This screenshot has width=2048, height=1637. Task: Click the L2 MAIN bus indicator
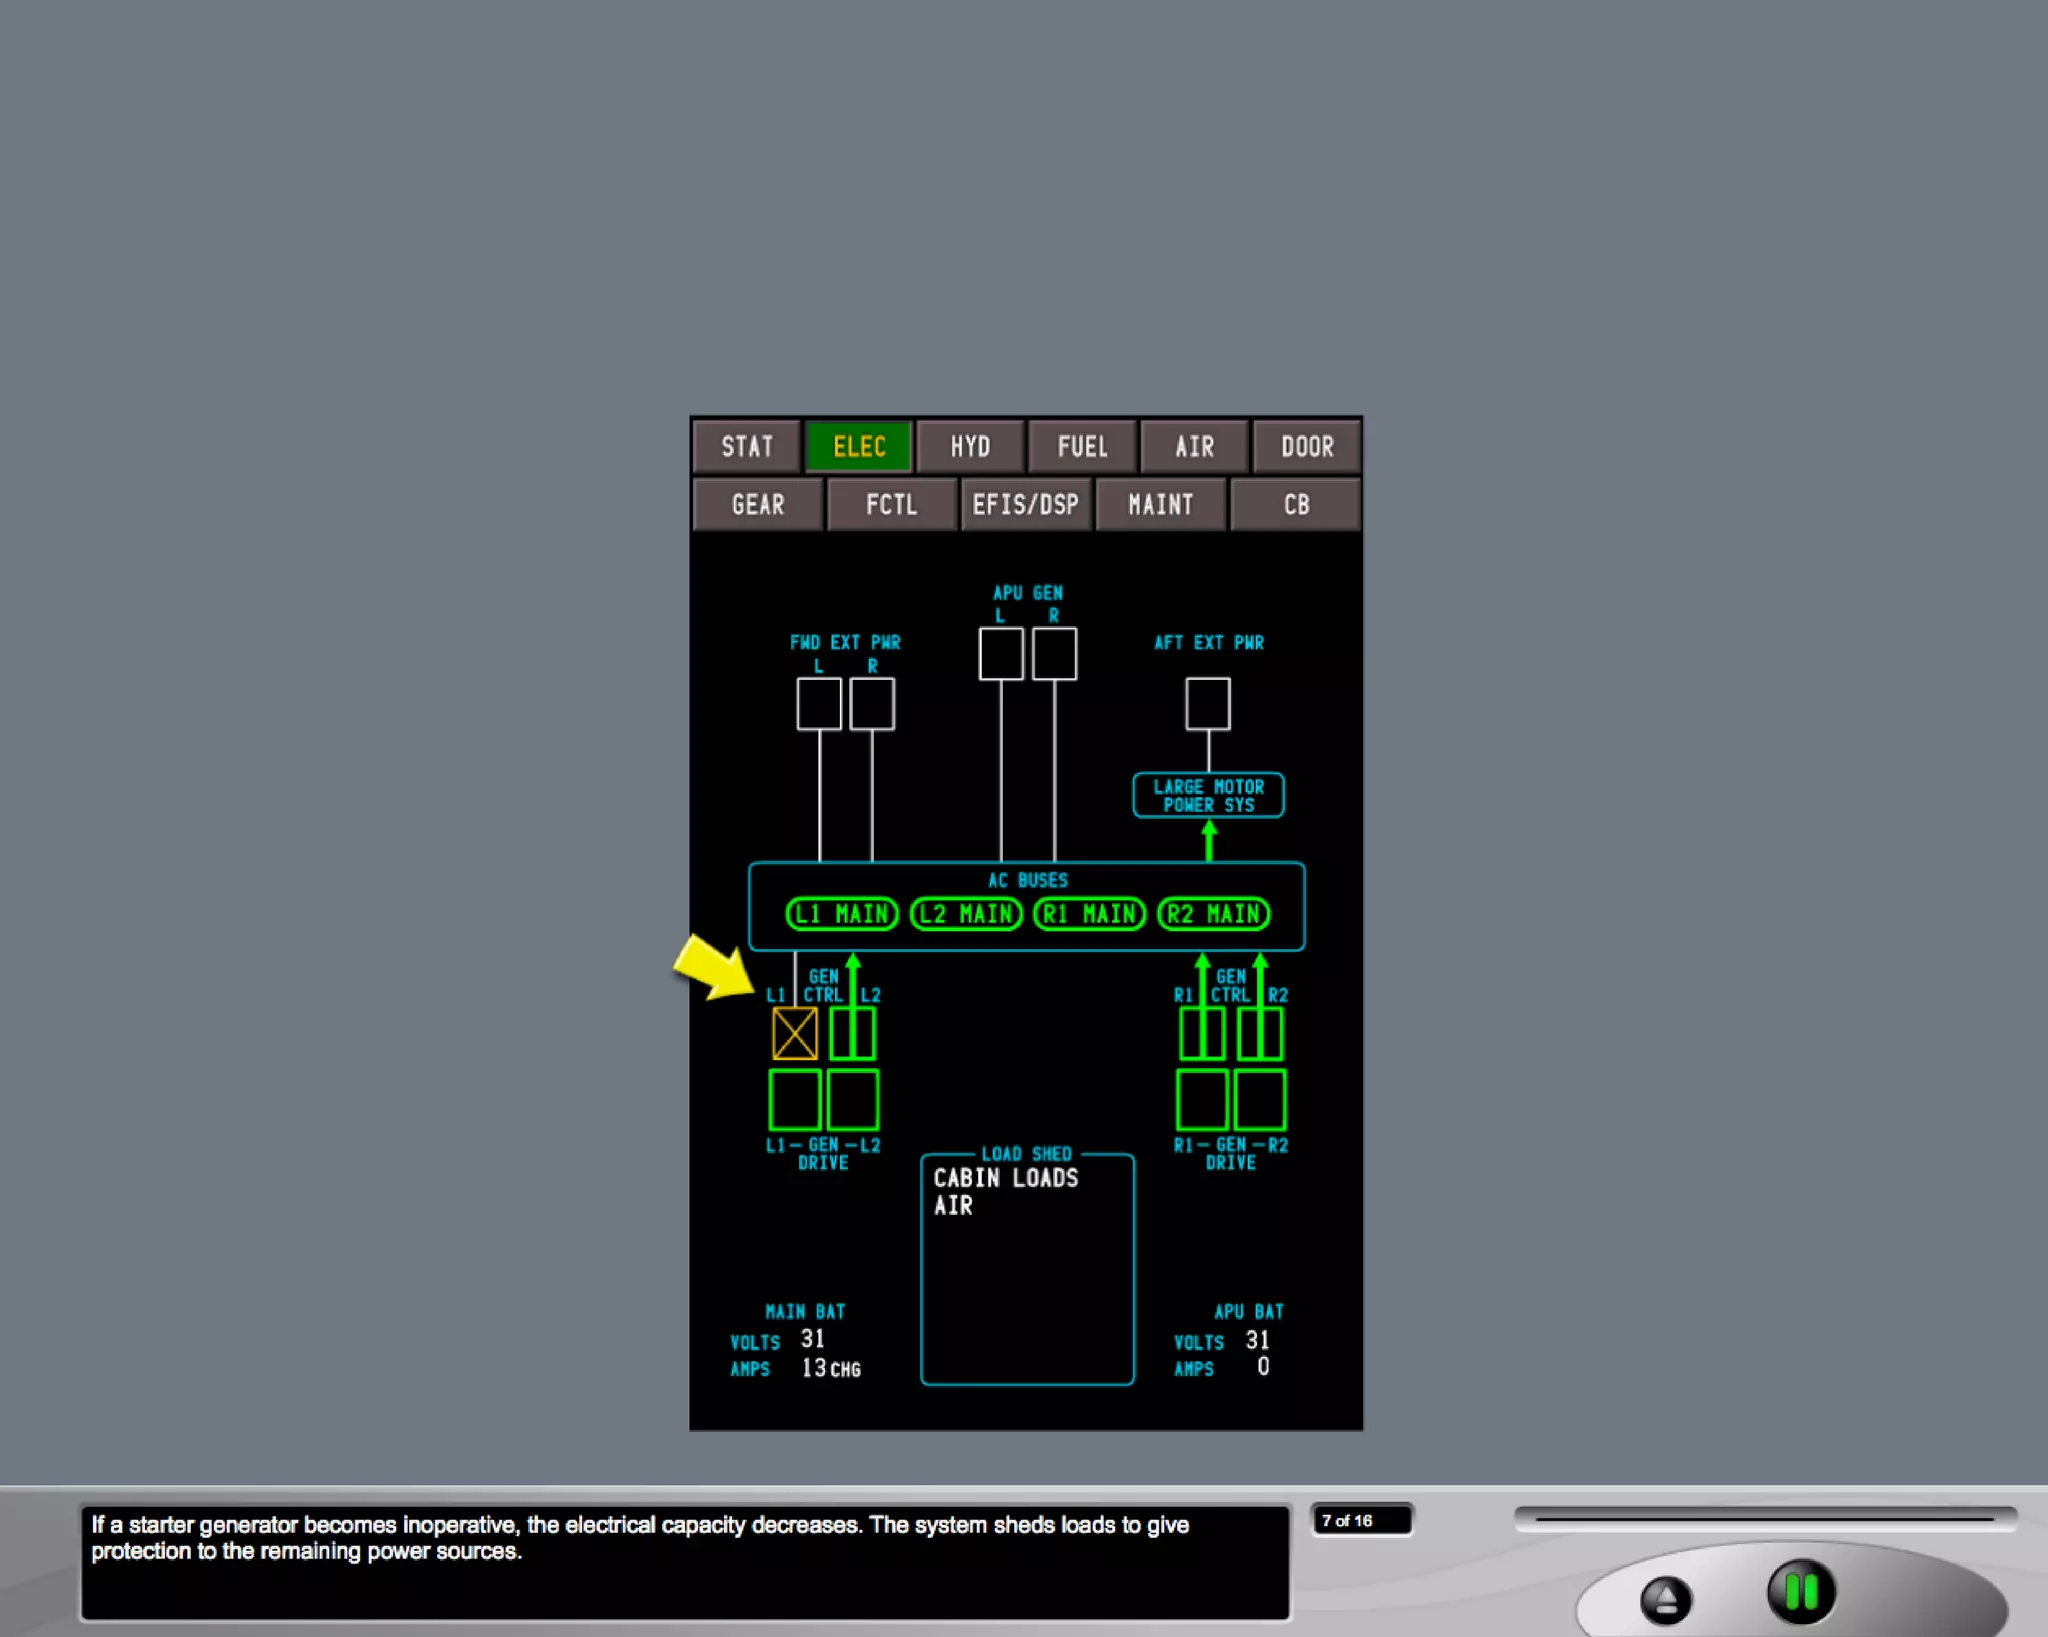(x=966, y=913)
